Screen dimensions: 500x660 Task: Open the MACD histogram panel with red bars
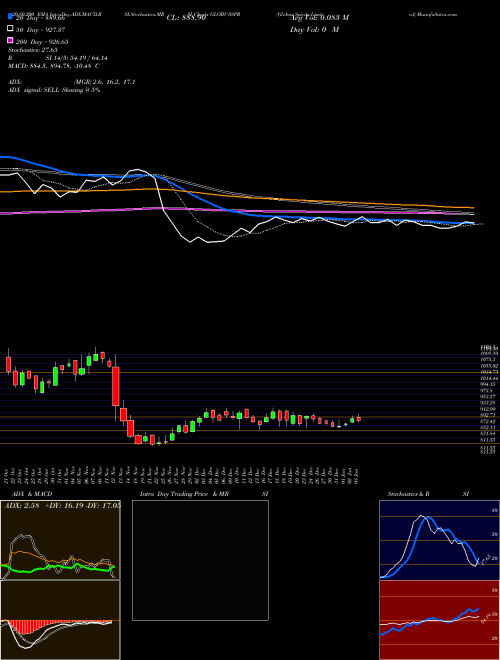pyautogui.click(x=60, y=620)
